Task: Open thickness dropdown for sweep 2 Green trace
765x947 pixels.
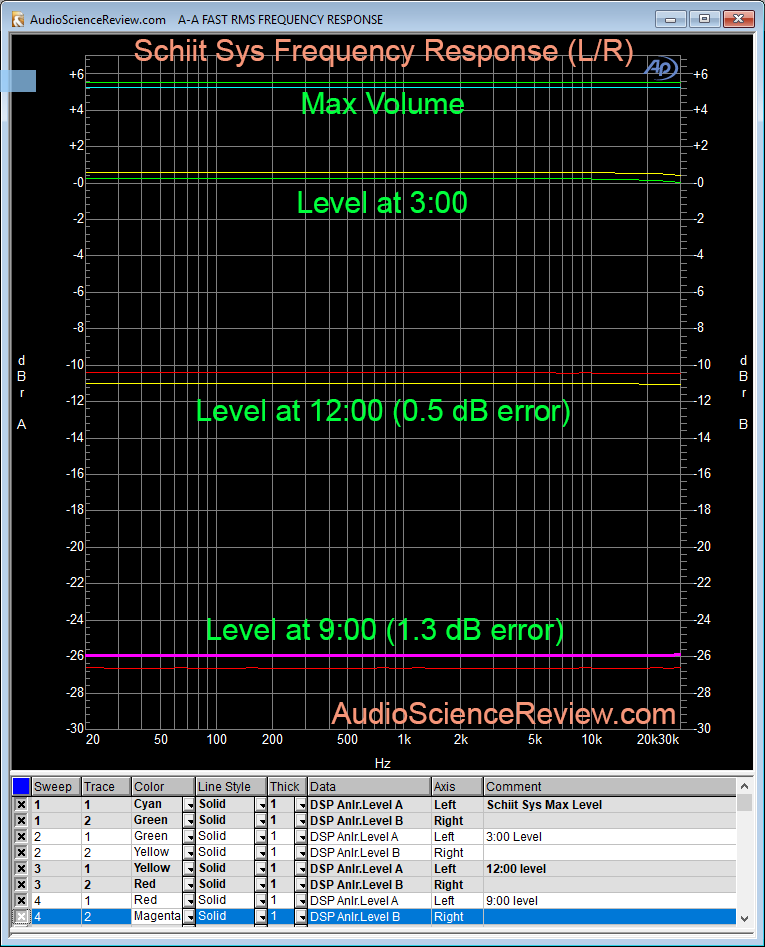Action: click(301, 836)
